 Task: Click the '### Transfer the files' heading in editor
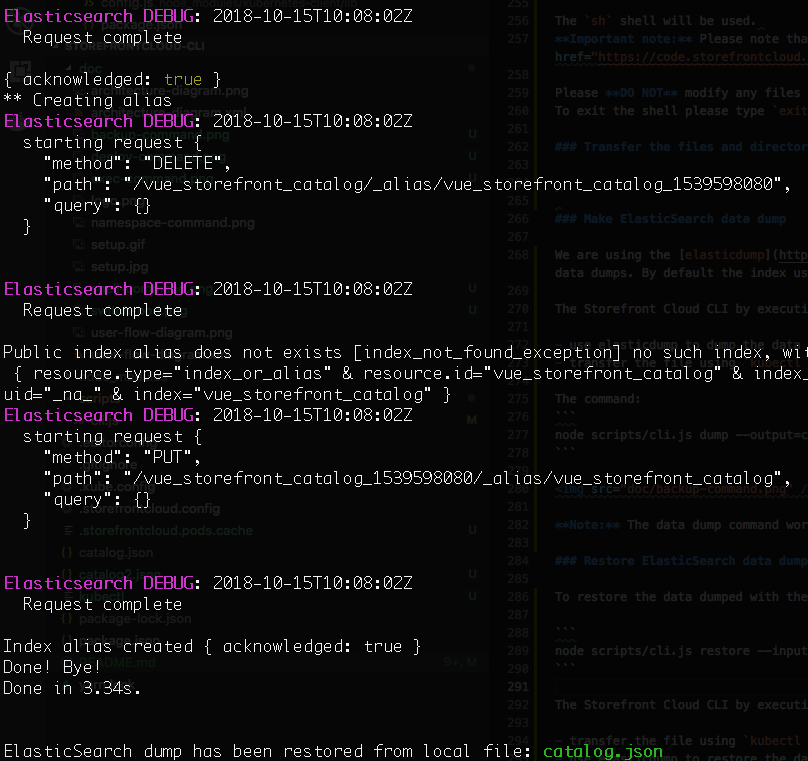click(681, 147)
